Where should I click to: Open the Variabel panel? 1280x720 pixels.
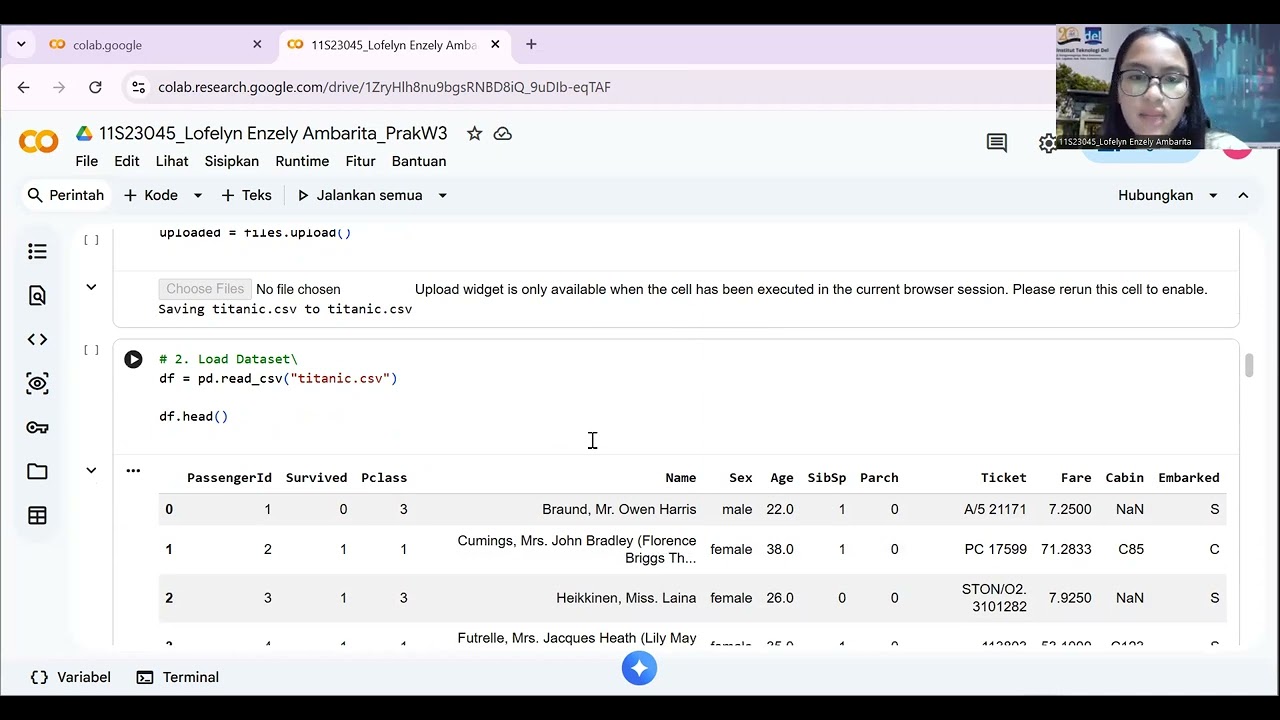[70, 677]
